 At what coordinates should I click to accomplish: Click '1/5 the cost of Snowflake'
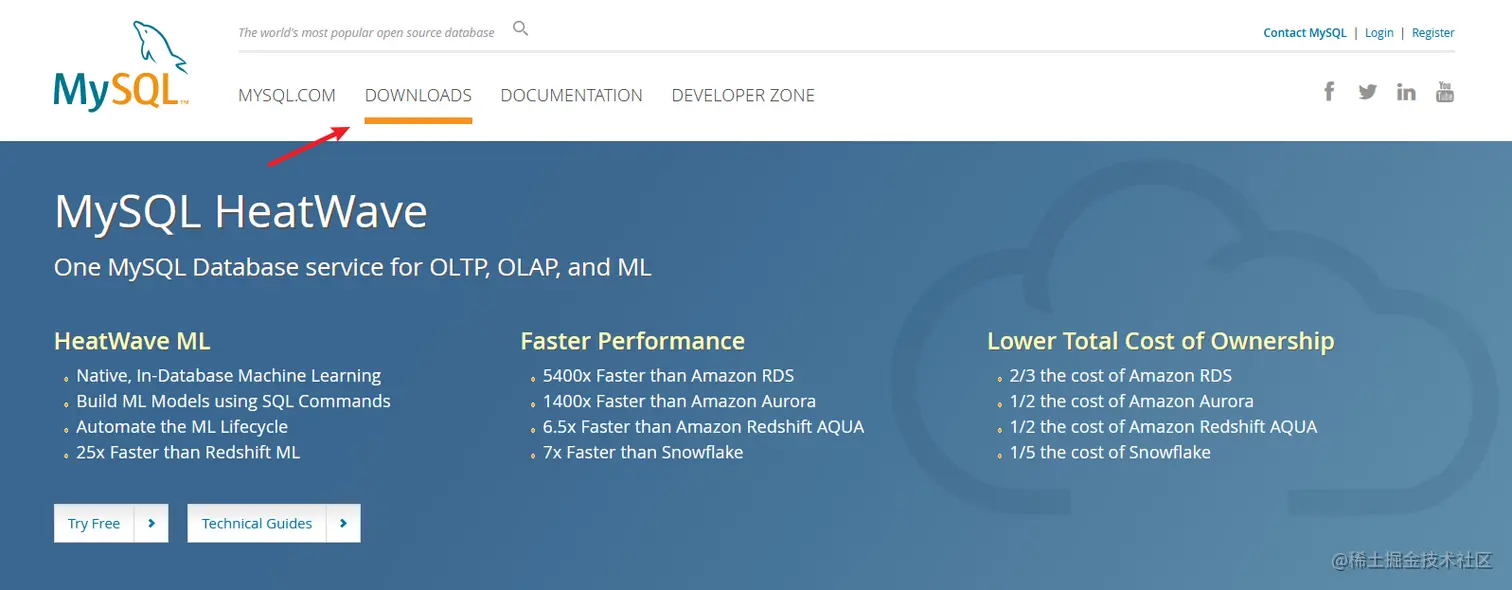click(x=1110, y=452)
